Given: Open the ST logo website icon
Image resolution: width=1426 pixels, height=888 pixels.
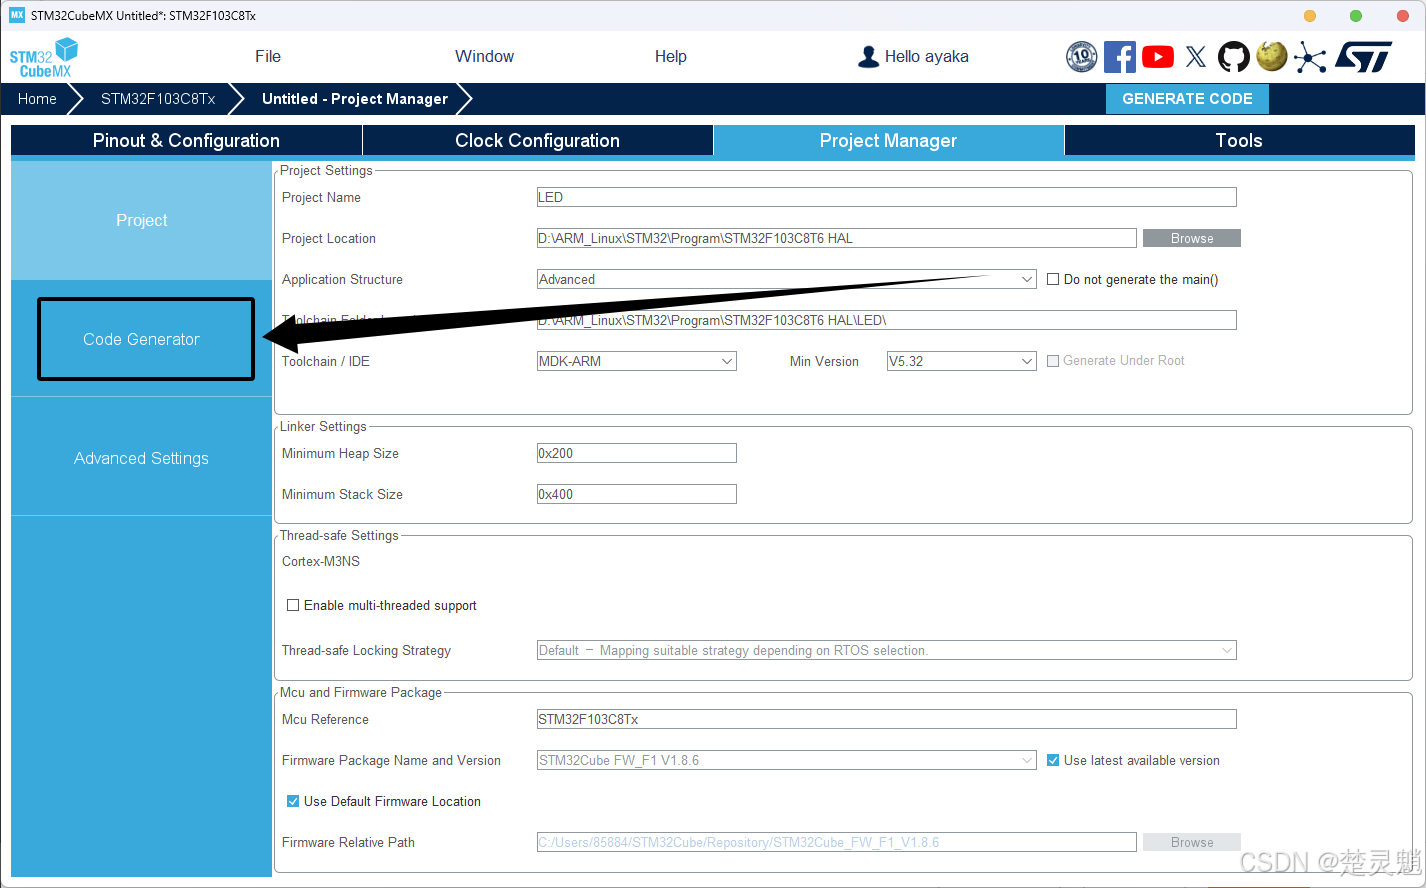Looking at the screenshot, I should coord(1363,57).
